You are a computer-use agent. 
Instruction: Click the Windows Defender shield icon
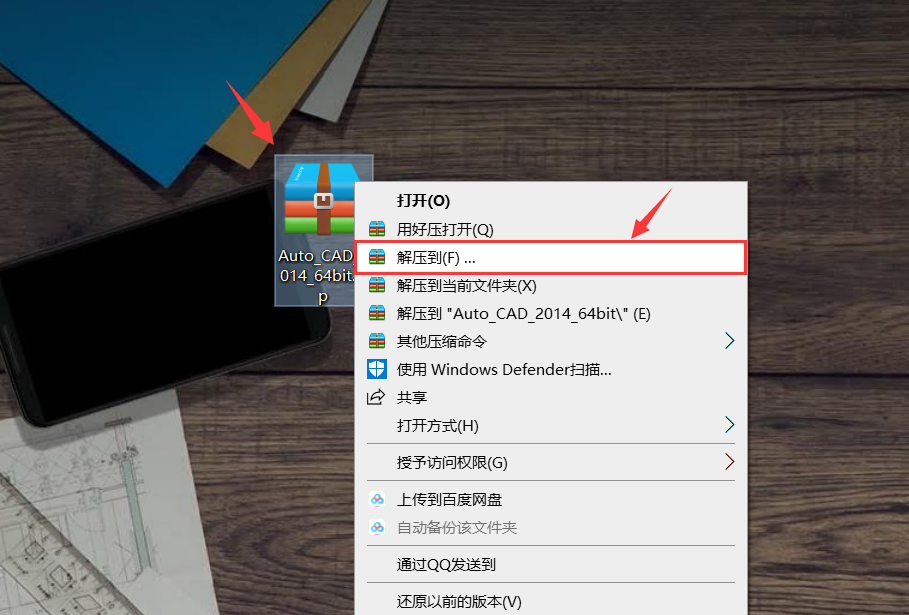(377, 369)
